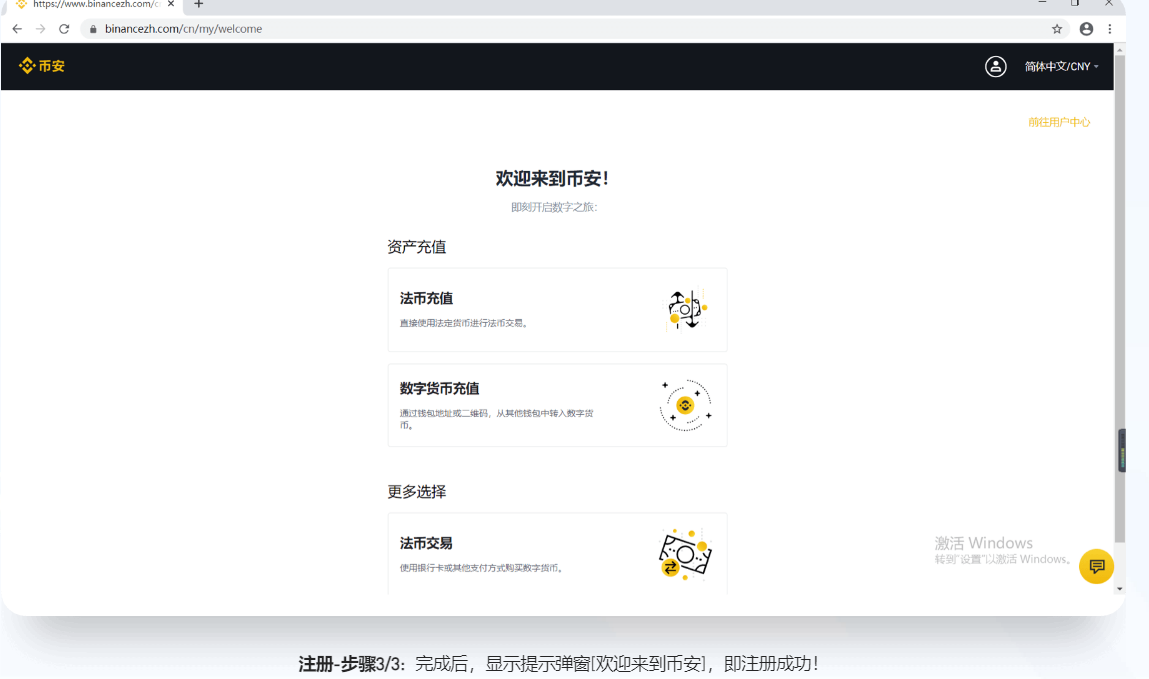Click the fiat trading banknote icon
The width and height of the screenshot is (1149, 679).
684,555
